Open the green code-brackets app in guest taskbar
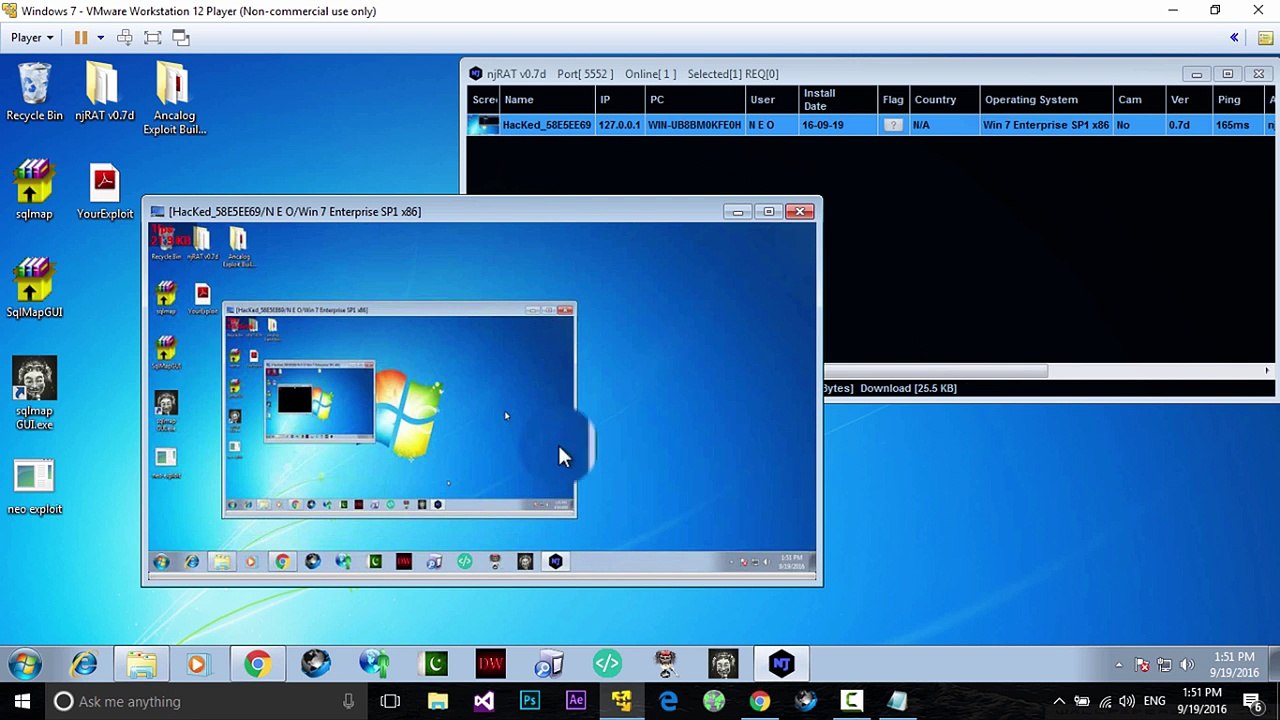Screen dimensions: 1280x720 [x=607, y=664]
